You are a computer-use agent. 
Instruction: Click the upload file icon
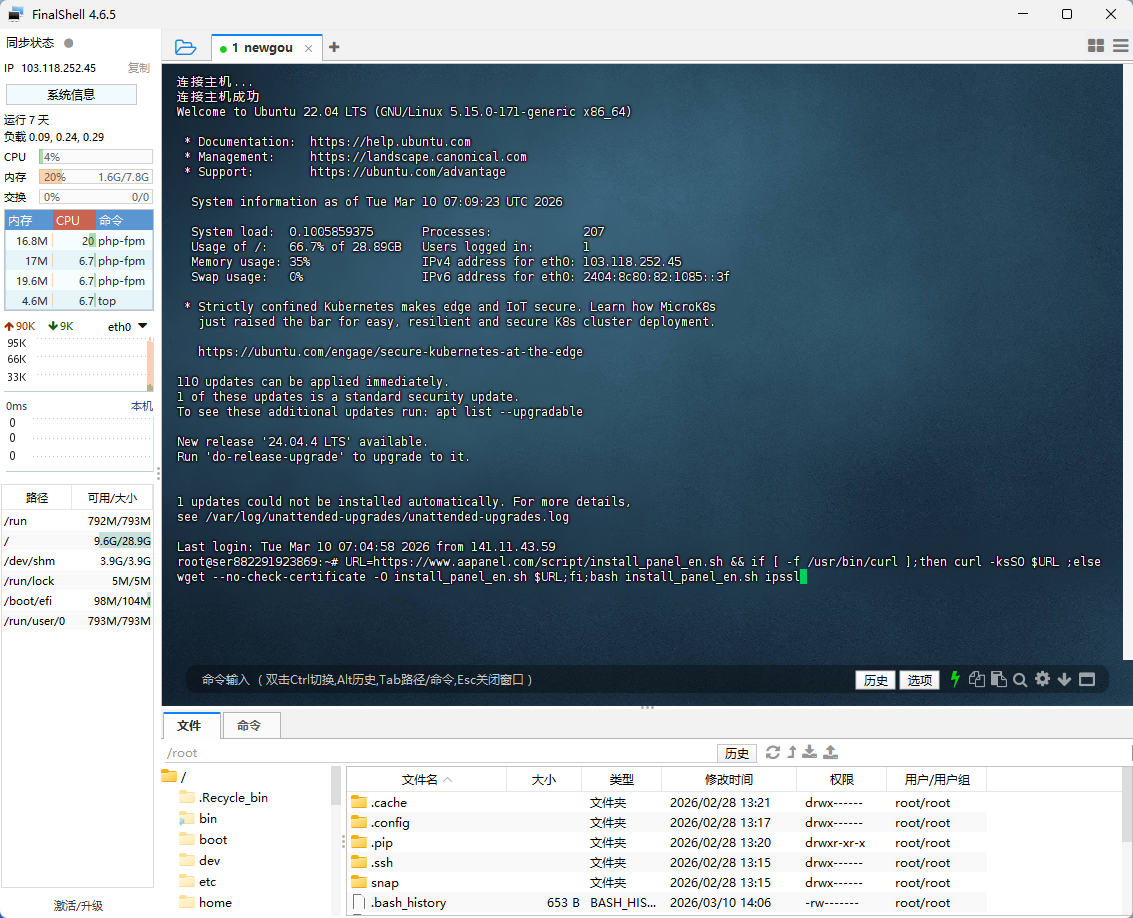[x=830, y=752]
